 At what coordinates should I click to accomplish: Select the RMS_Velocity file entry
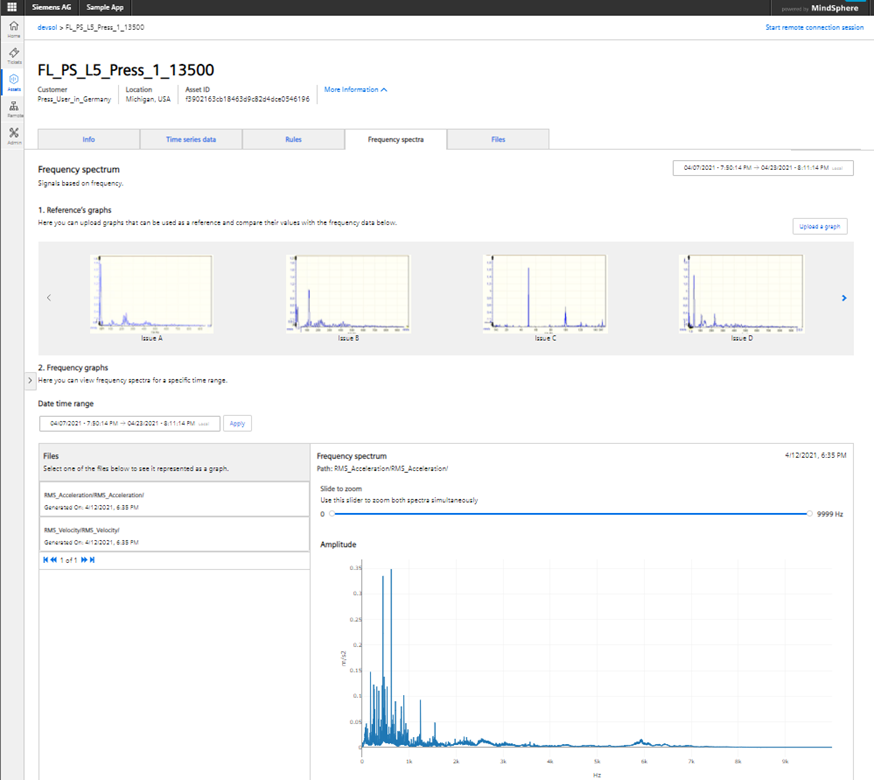173,532
